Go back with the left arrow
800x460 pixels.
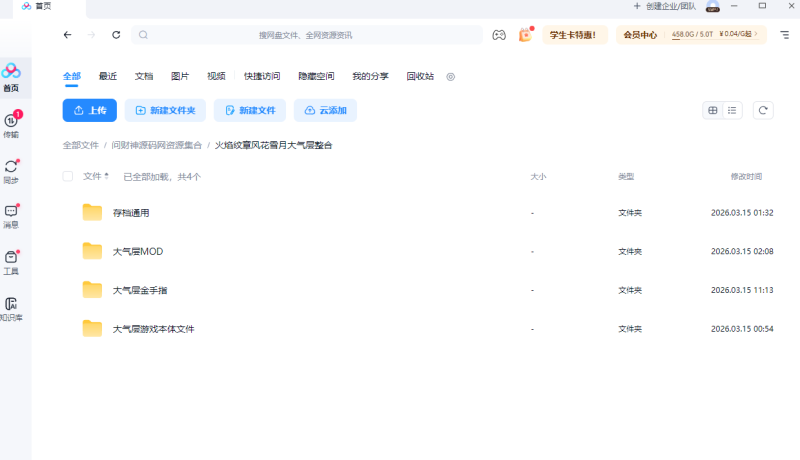coord(67,35)
